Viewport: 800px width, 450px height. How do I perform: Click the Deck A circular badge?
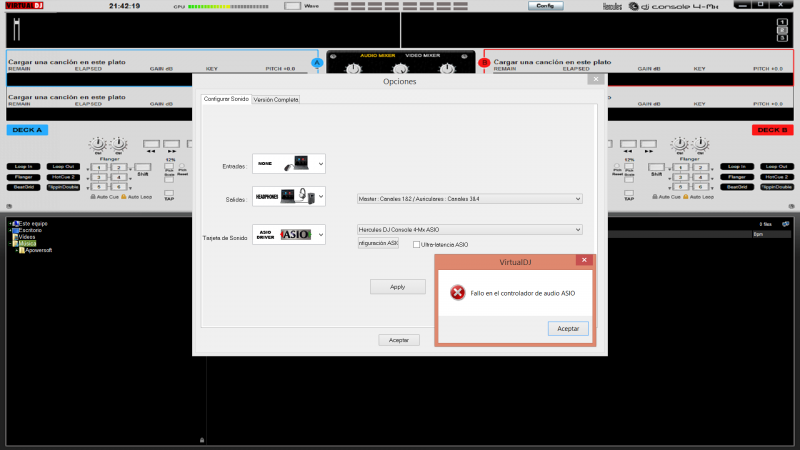(317, 63)
